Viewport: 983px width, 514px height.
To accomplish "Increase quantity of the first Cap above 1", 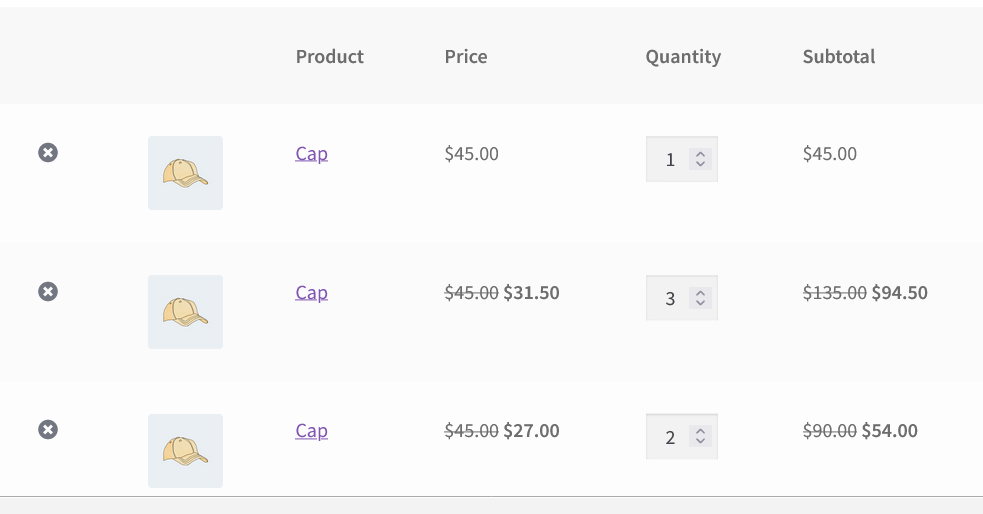I will [700, 154].
